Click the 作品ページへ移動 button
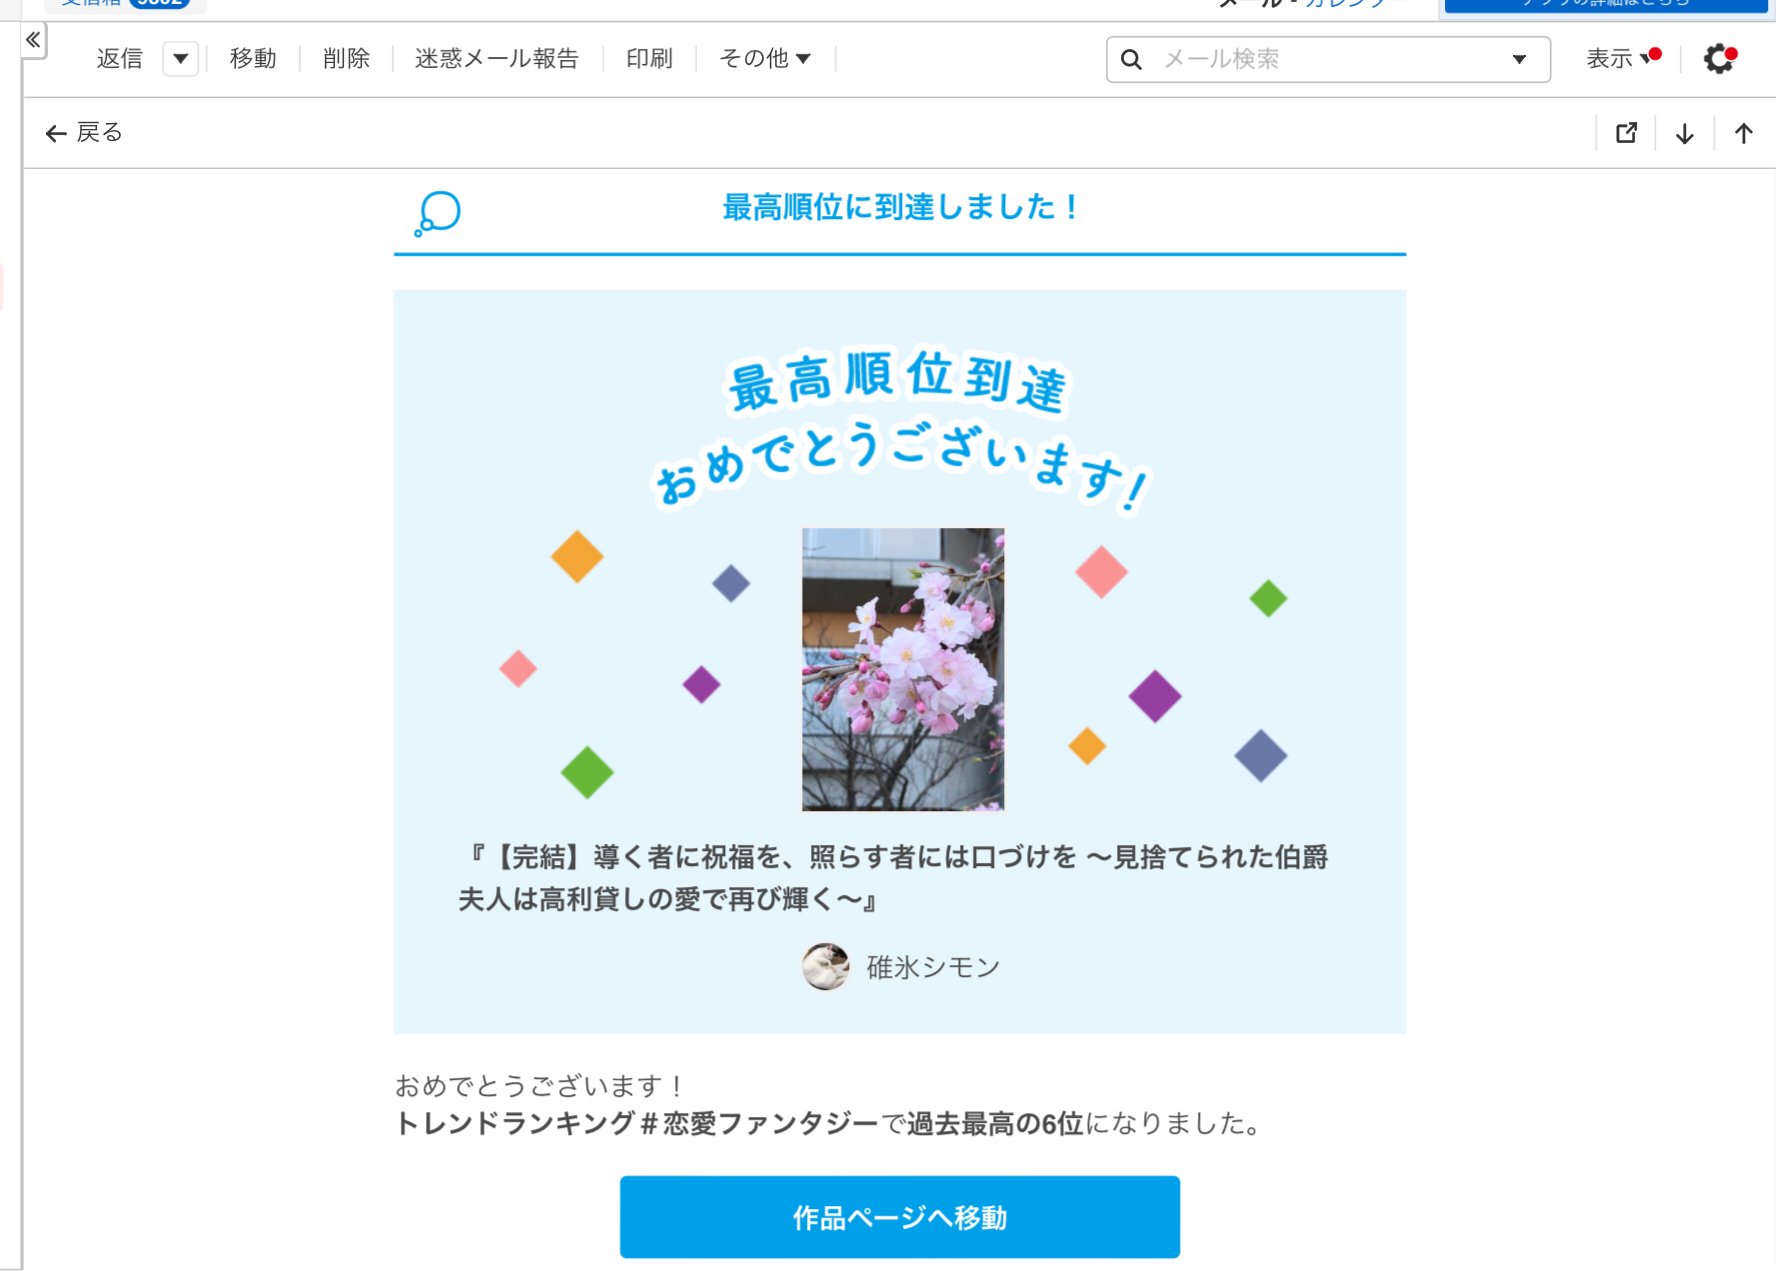This screenshot has width=1776, height=1271. tap(900, 1217)
